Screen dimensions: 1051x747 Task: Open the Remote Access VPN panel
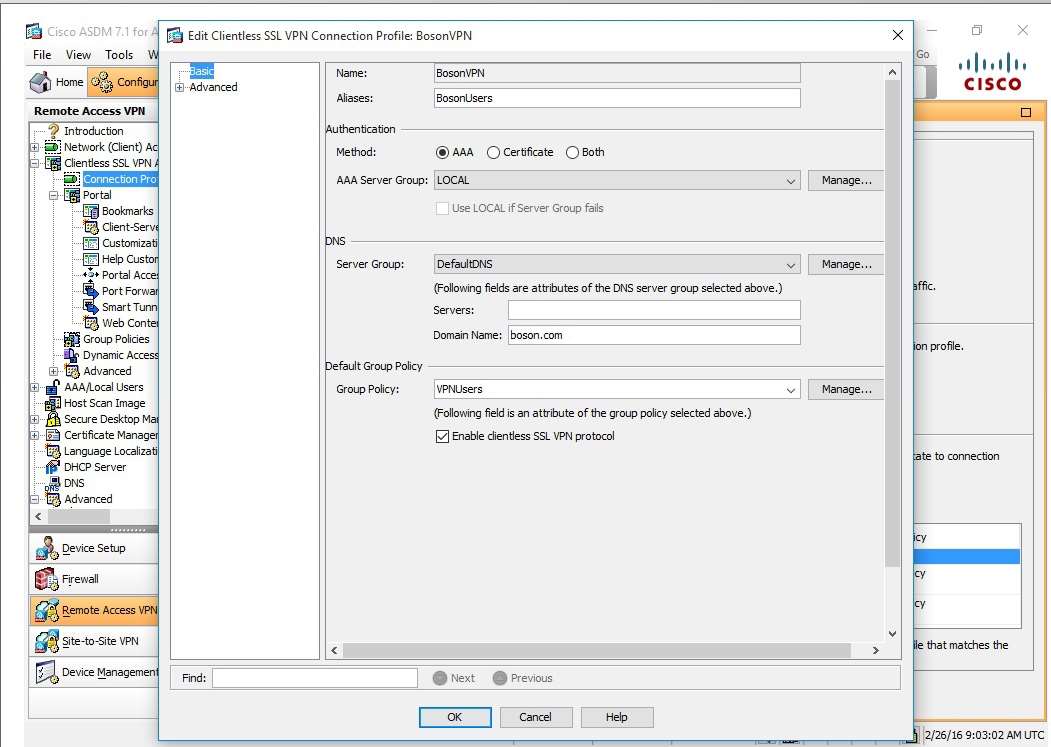[x=94, y=610]
